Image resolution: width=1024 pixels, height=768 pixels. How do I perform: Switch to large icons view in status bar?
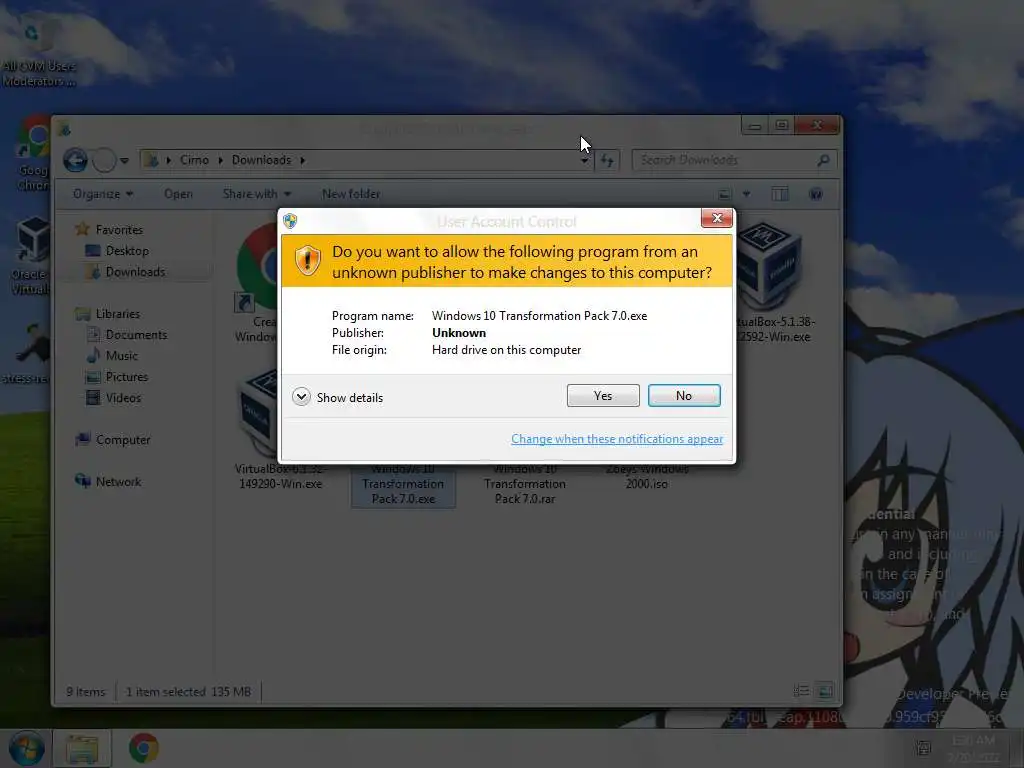click(x=824, y=691)
